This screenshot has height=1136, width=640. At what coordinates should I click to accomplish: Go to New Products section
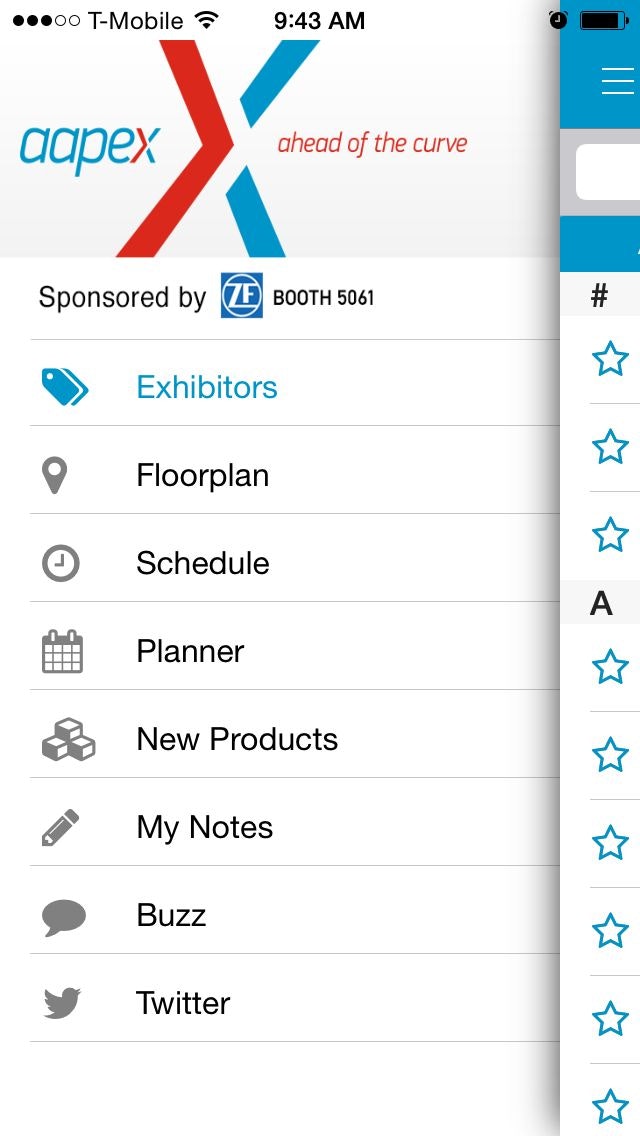[237, 740]
